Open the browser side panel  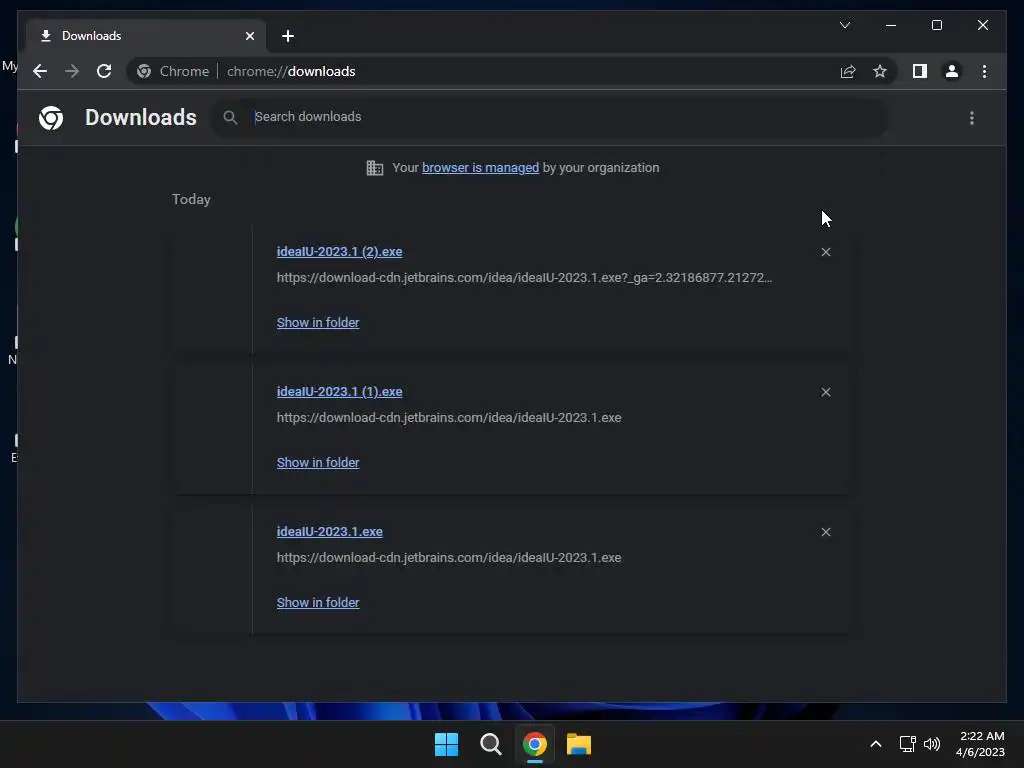click(x=920, y=71)
